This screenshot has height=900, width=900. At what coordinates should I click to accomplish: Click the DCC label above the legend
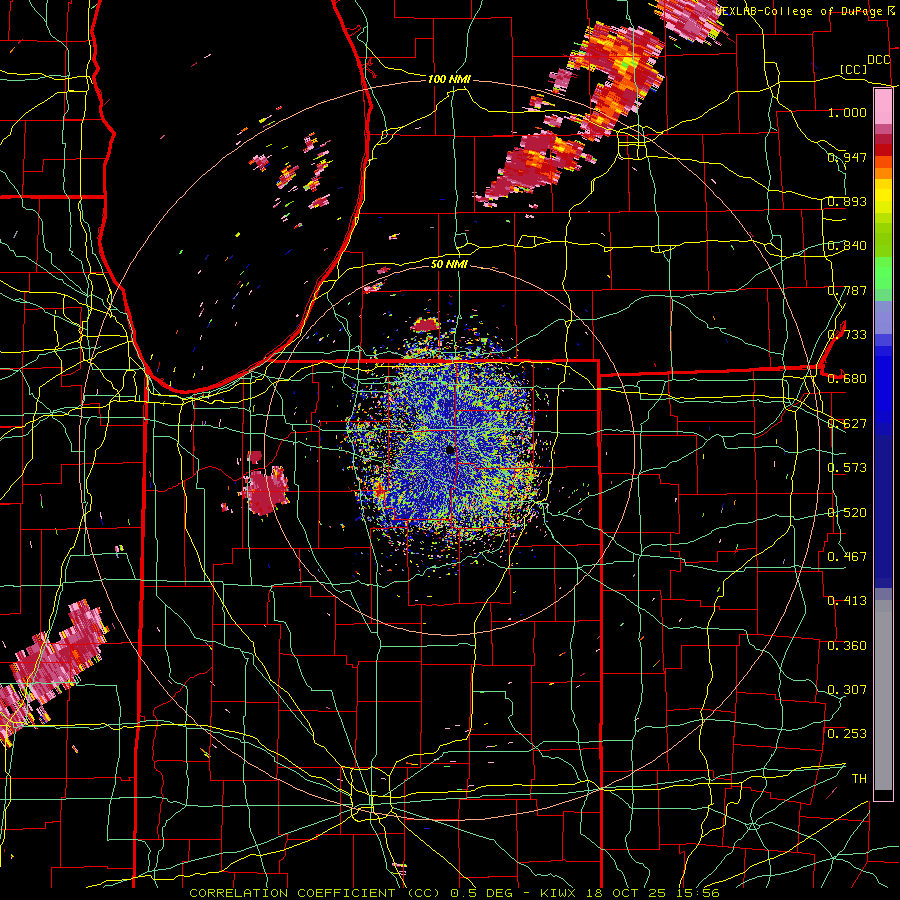[x=879, y=60]
